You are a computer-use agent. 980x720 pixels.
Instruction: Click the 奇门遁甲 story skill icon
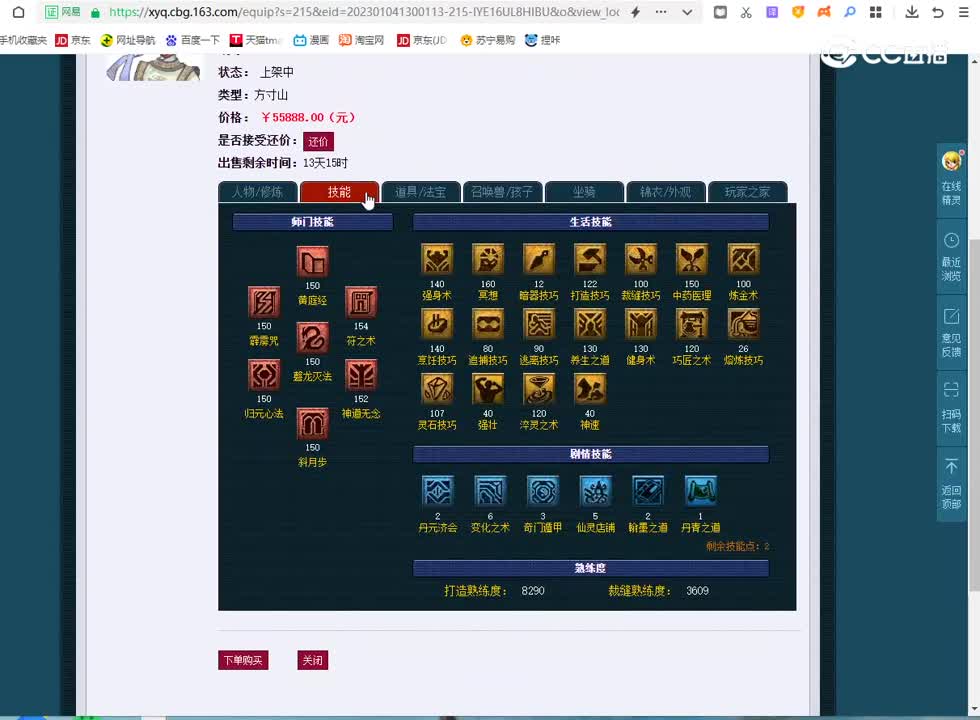click(542, 491)
